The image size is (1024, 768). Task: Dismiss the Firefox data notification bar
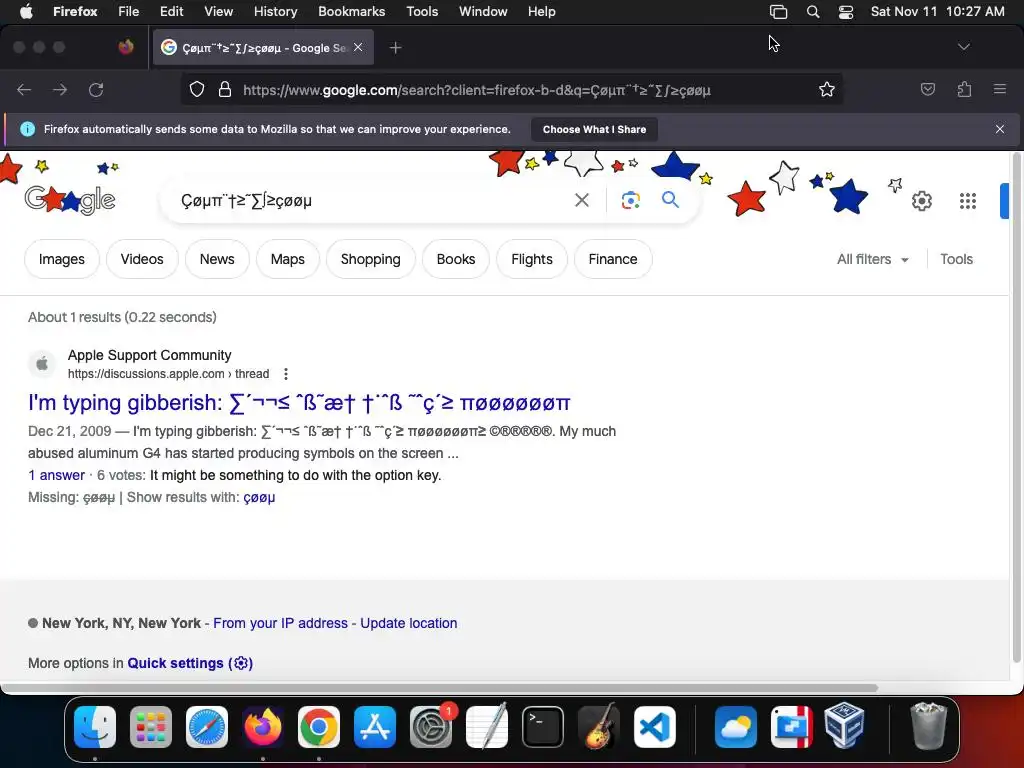(999, 129)
